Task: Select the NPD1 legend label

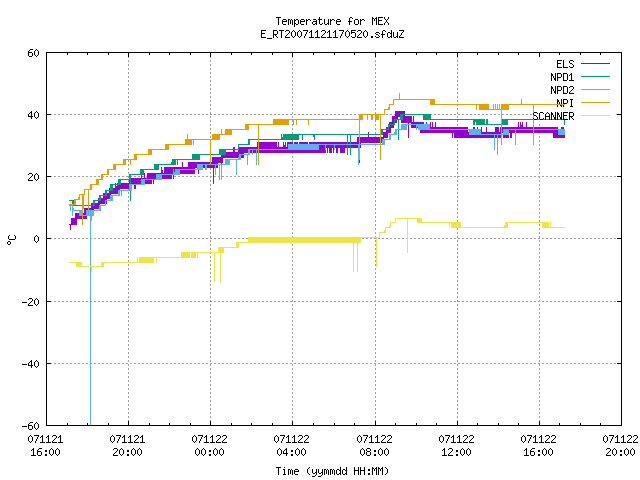Action: (x=562, y=77)
